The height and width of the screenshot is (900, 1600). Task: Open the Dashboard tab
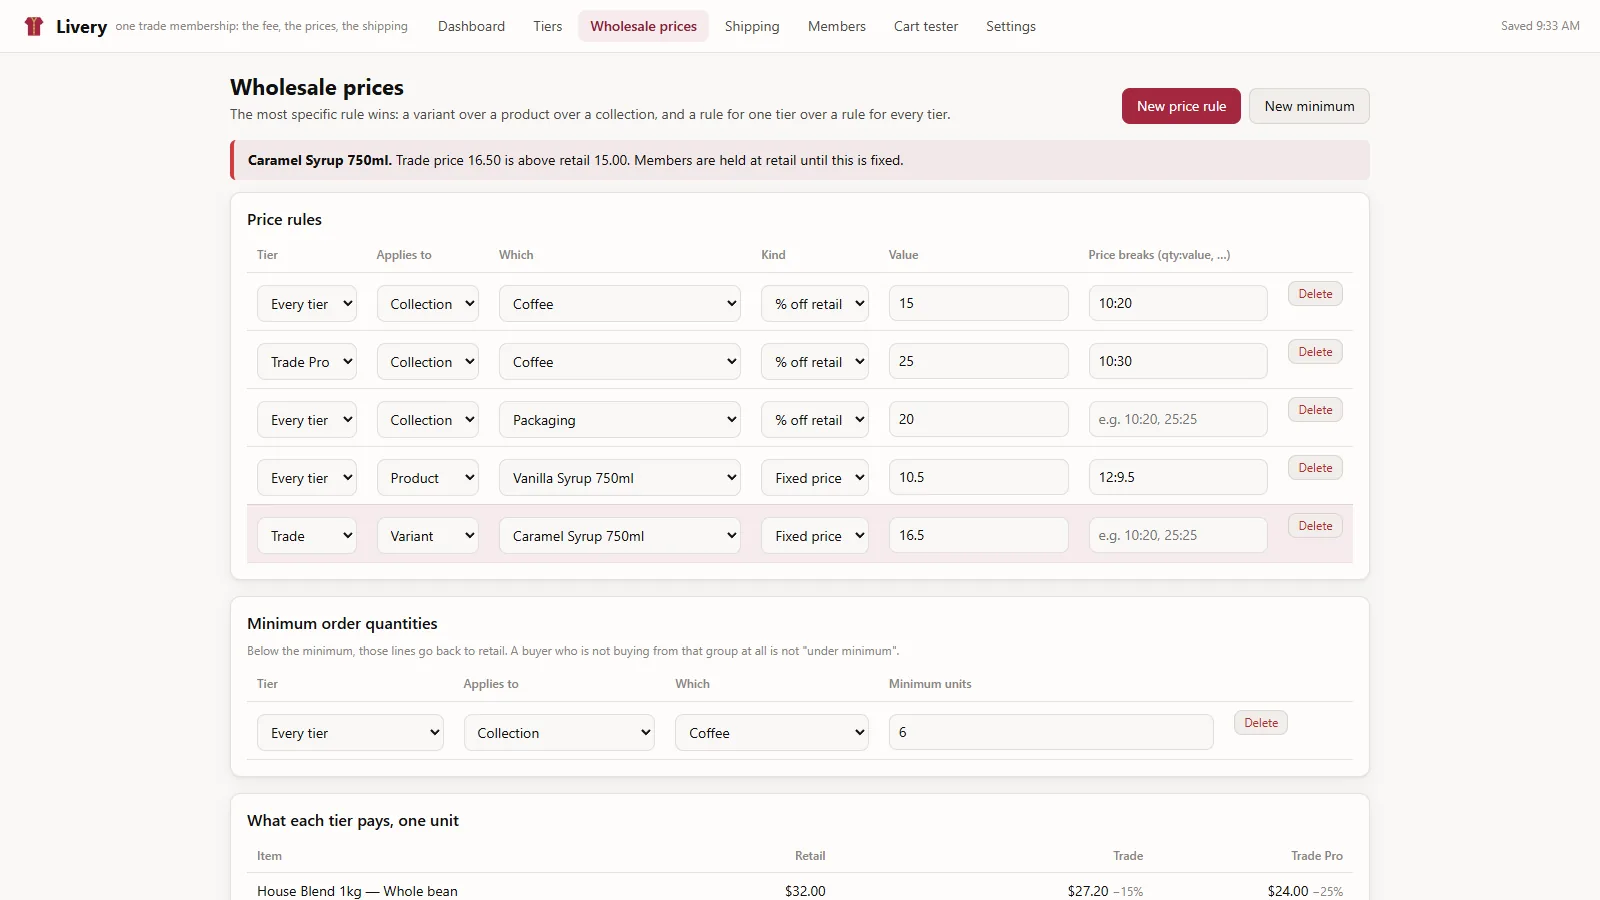pyautogui.click(x=471, y=26)
